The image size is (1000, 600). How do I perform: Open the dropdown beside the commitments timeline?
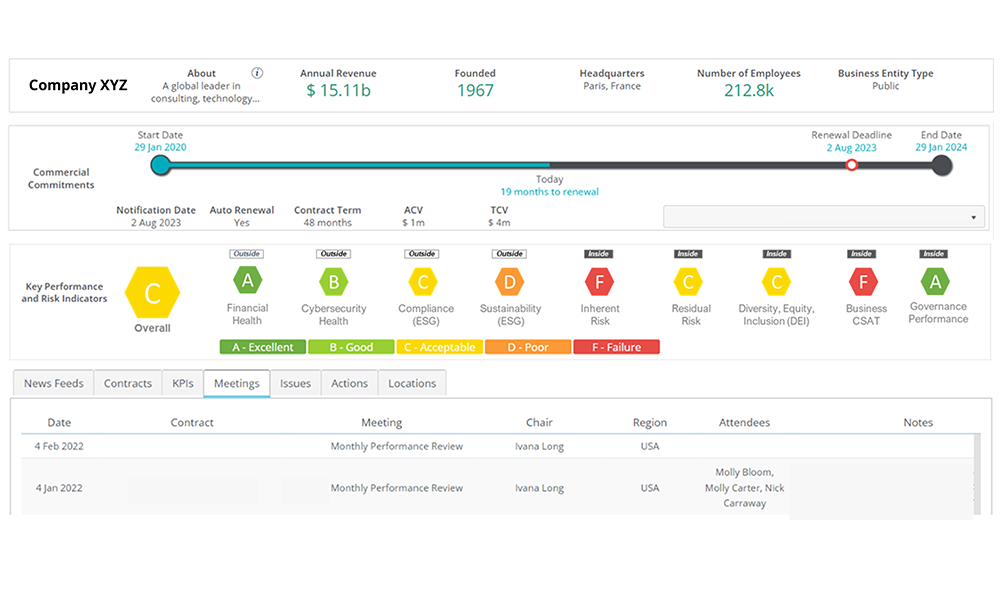pos(823,216)
